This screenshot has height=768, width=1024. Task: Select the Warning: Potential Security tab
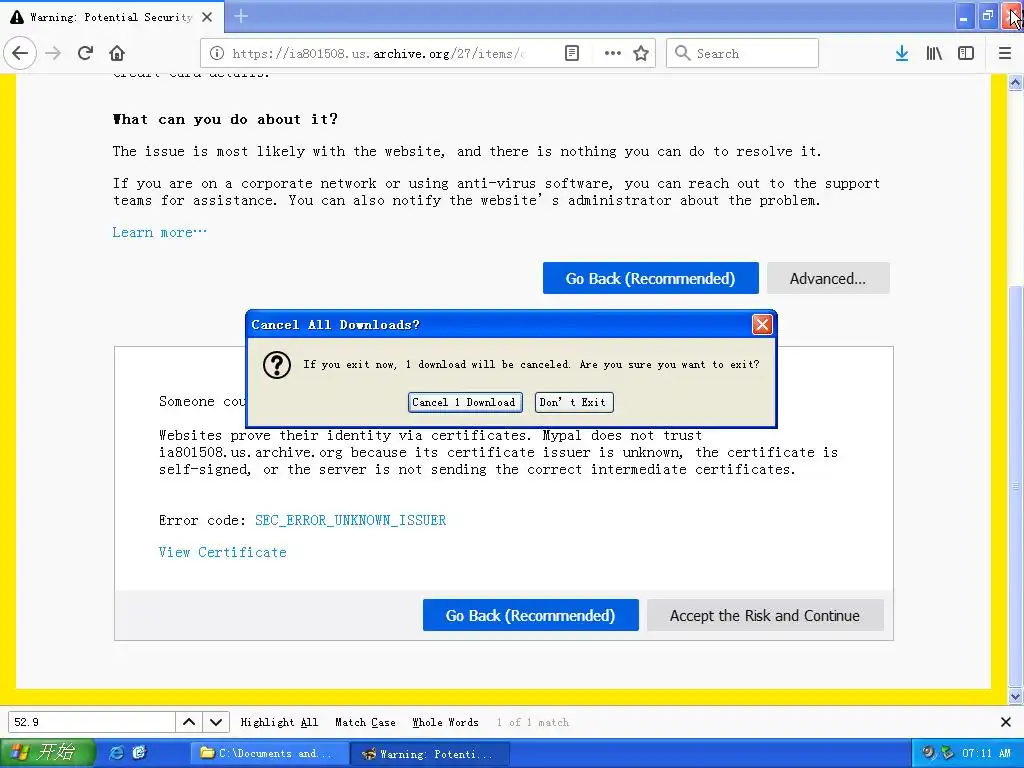[111, 17]
